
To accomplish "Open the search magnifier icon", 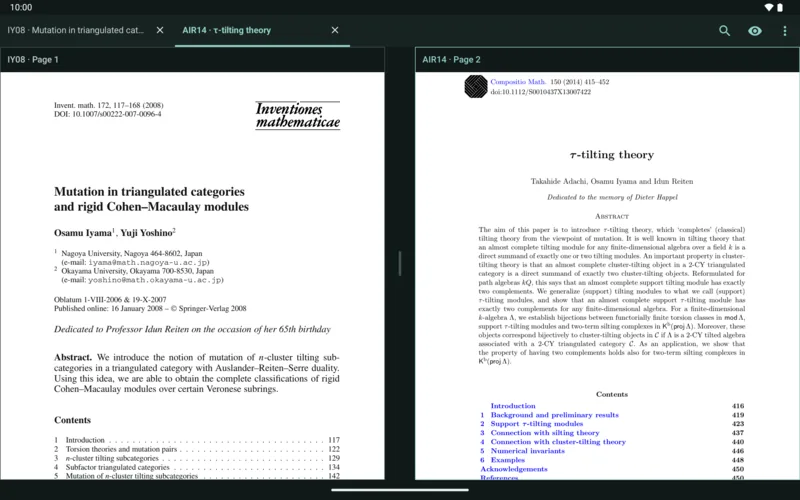I will pyautogui.click(x=724, y=31).
